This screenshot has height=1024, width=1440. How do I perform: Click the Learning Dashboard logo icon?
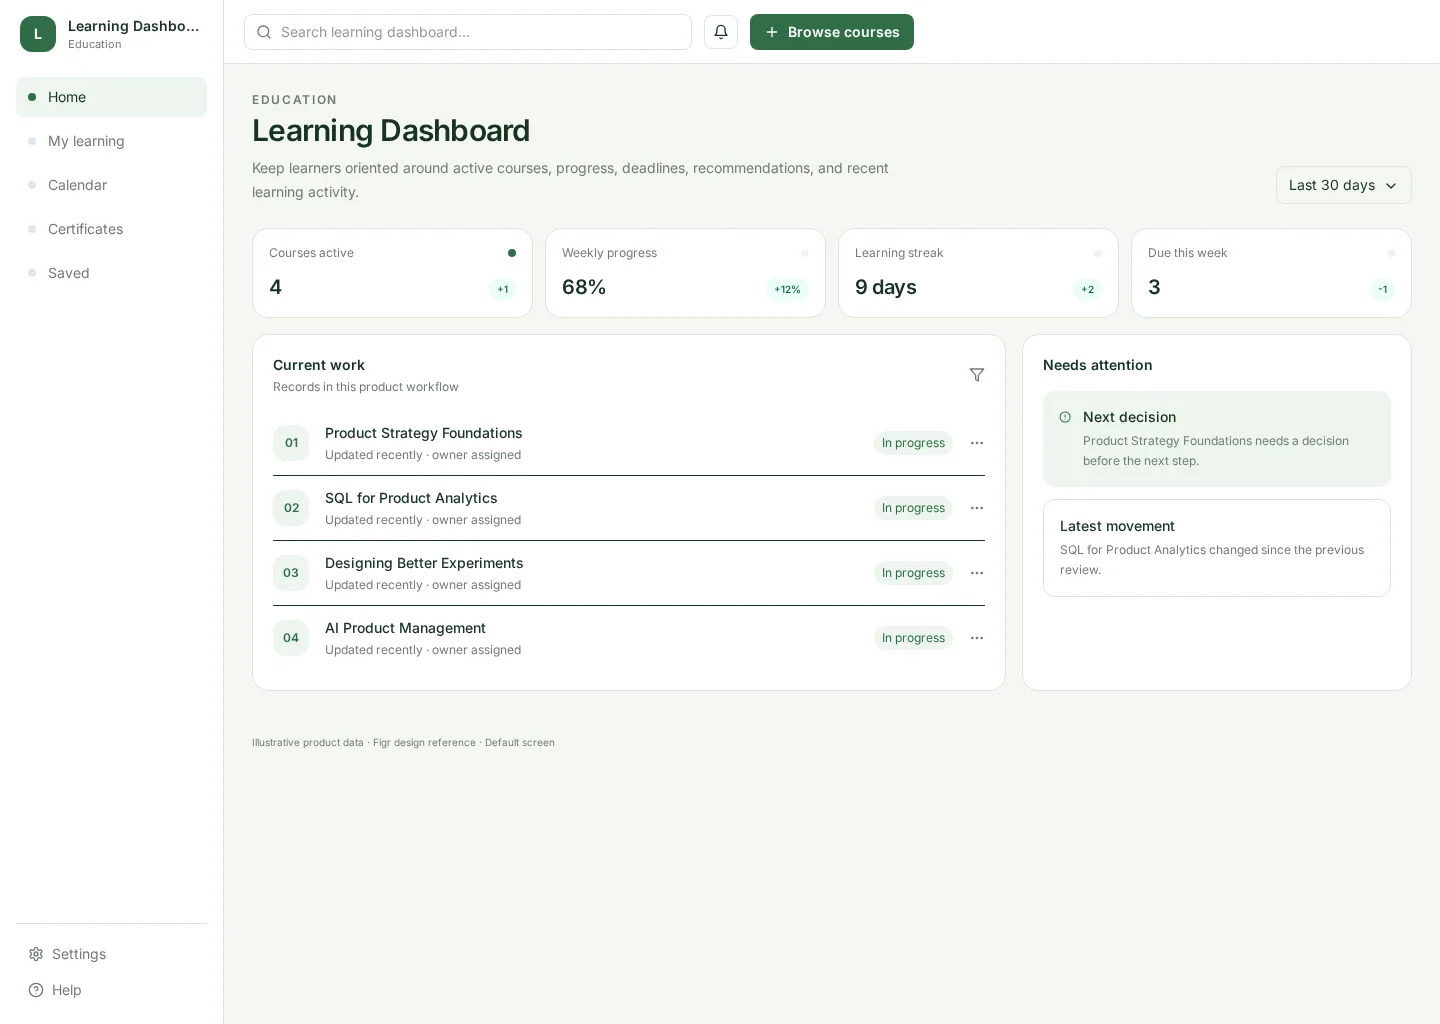click(38, 34)
